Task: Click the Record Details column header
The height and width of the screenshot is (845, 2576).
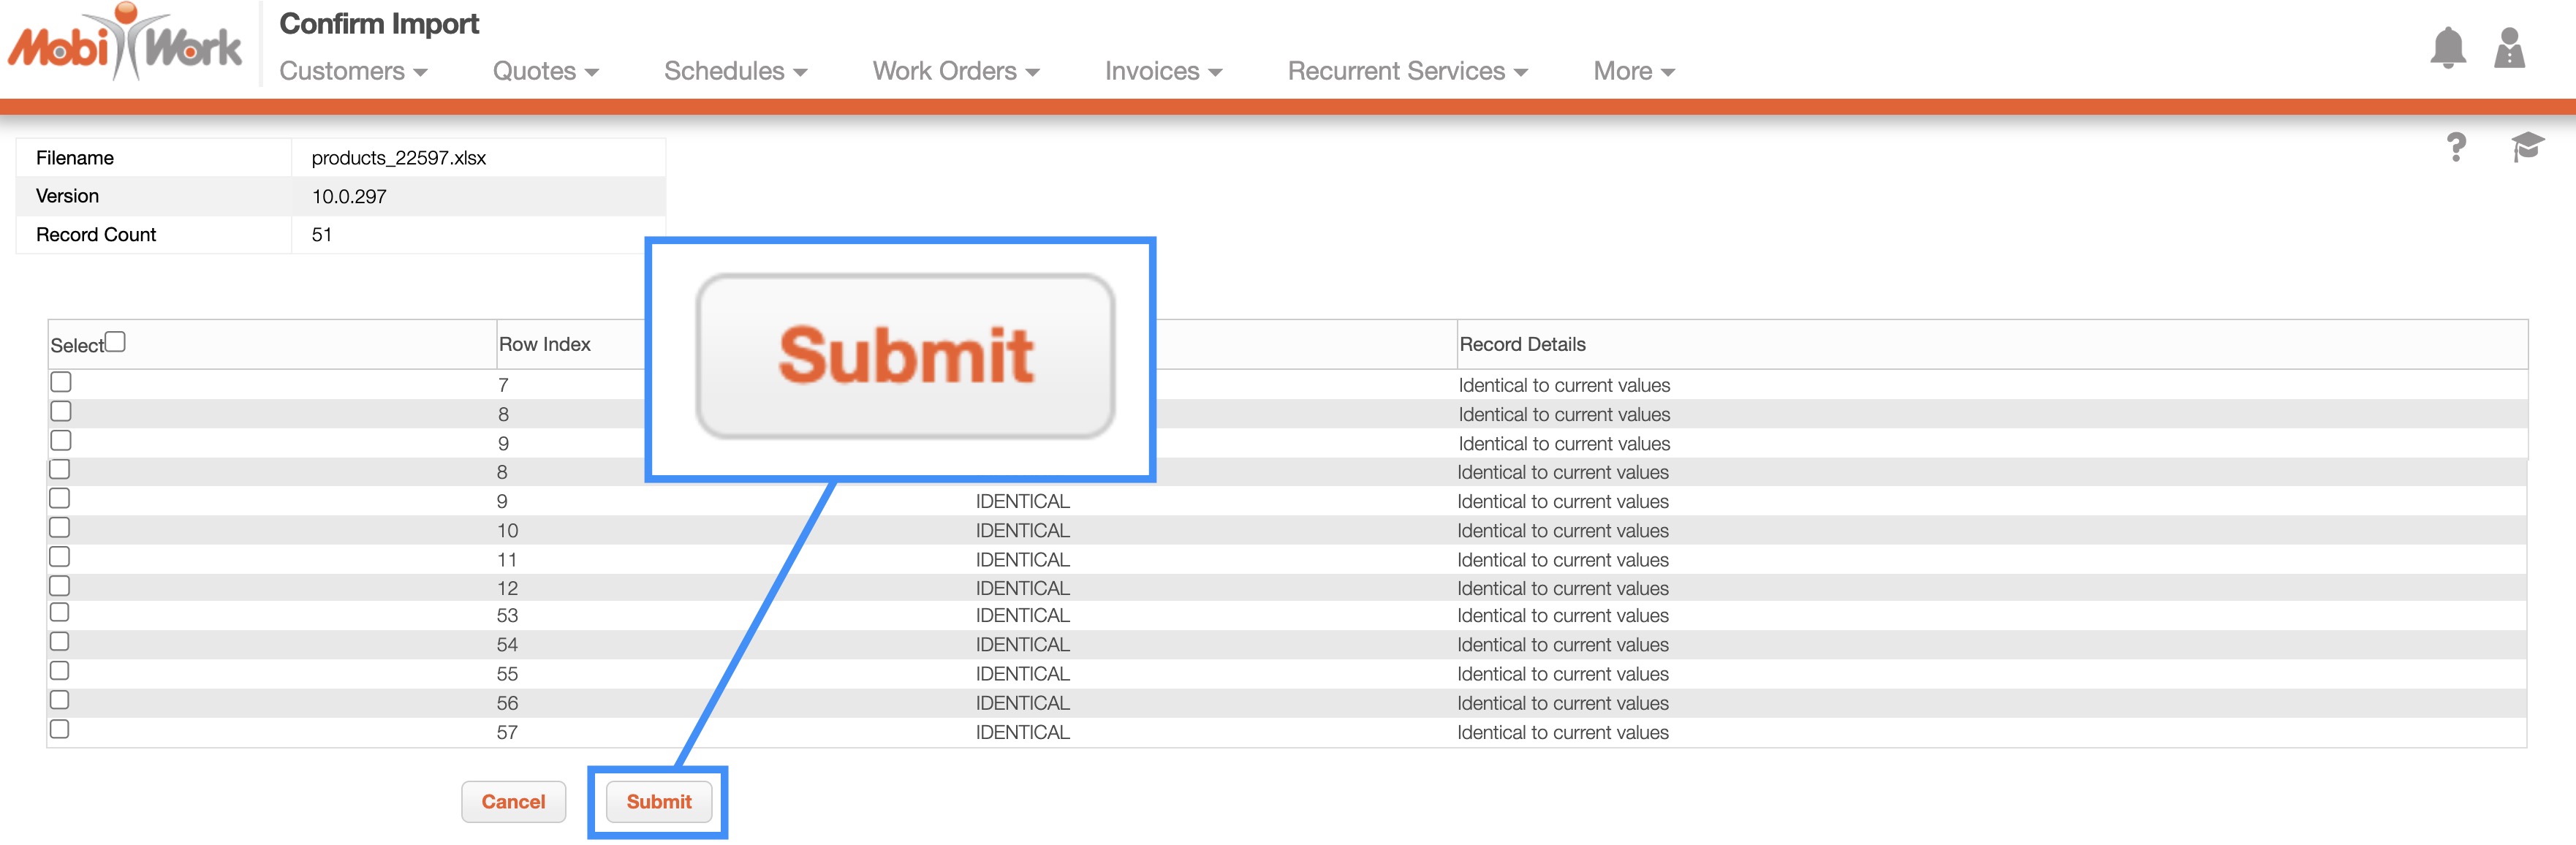Action: coord(1522,344)
